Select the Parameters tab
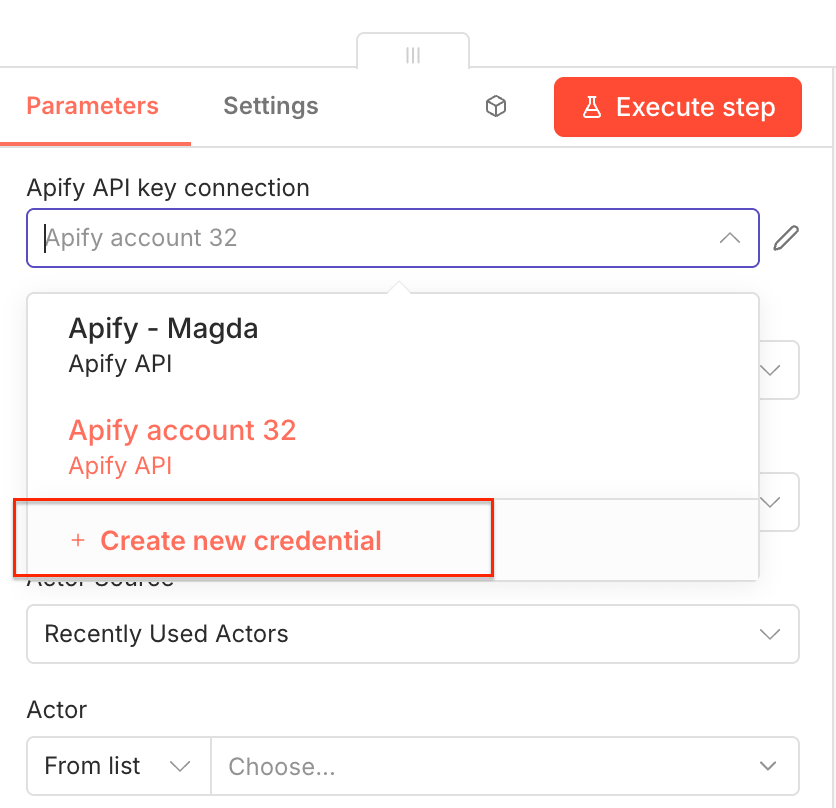This screenshot has width=836, height=808. [91, 106]
